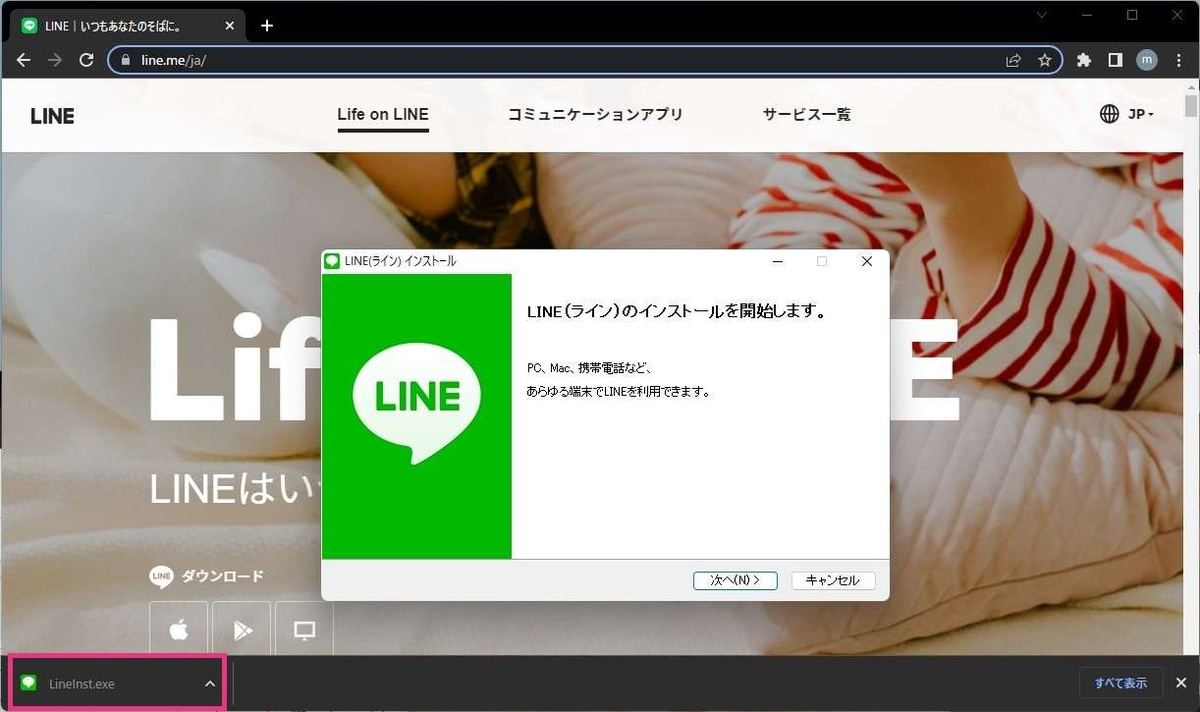Click the LINE logo in site header
This screenshot has height=712, width=1200.
point(53,116)
